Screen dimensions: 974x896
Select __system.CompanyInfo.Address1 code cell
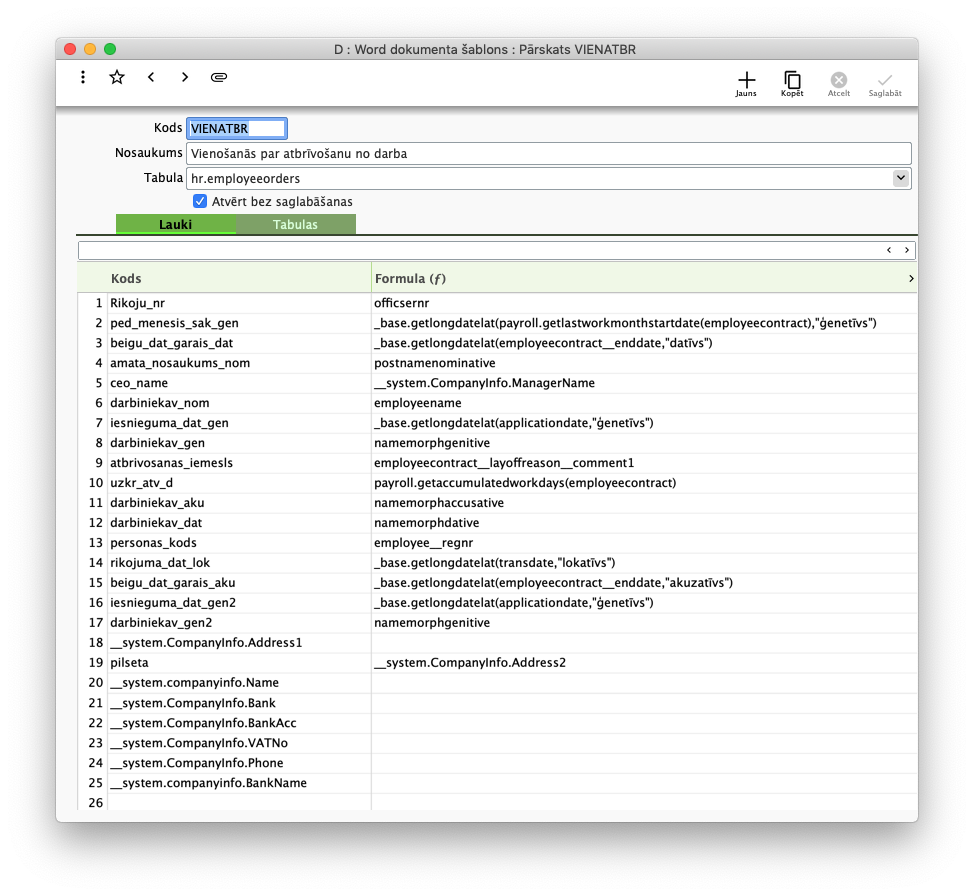239,642
